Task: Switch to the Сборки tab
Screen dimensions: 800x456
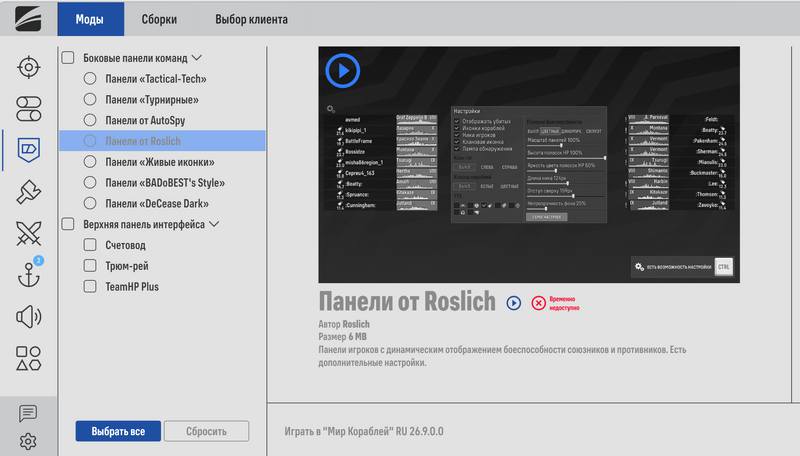Action: pyautogui.click(x=159, y=19)
